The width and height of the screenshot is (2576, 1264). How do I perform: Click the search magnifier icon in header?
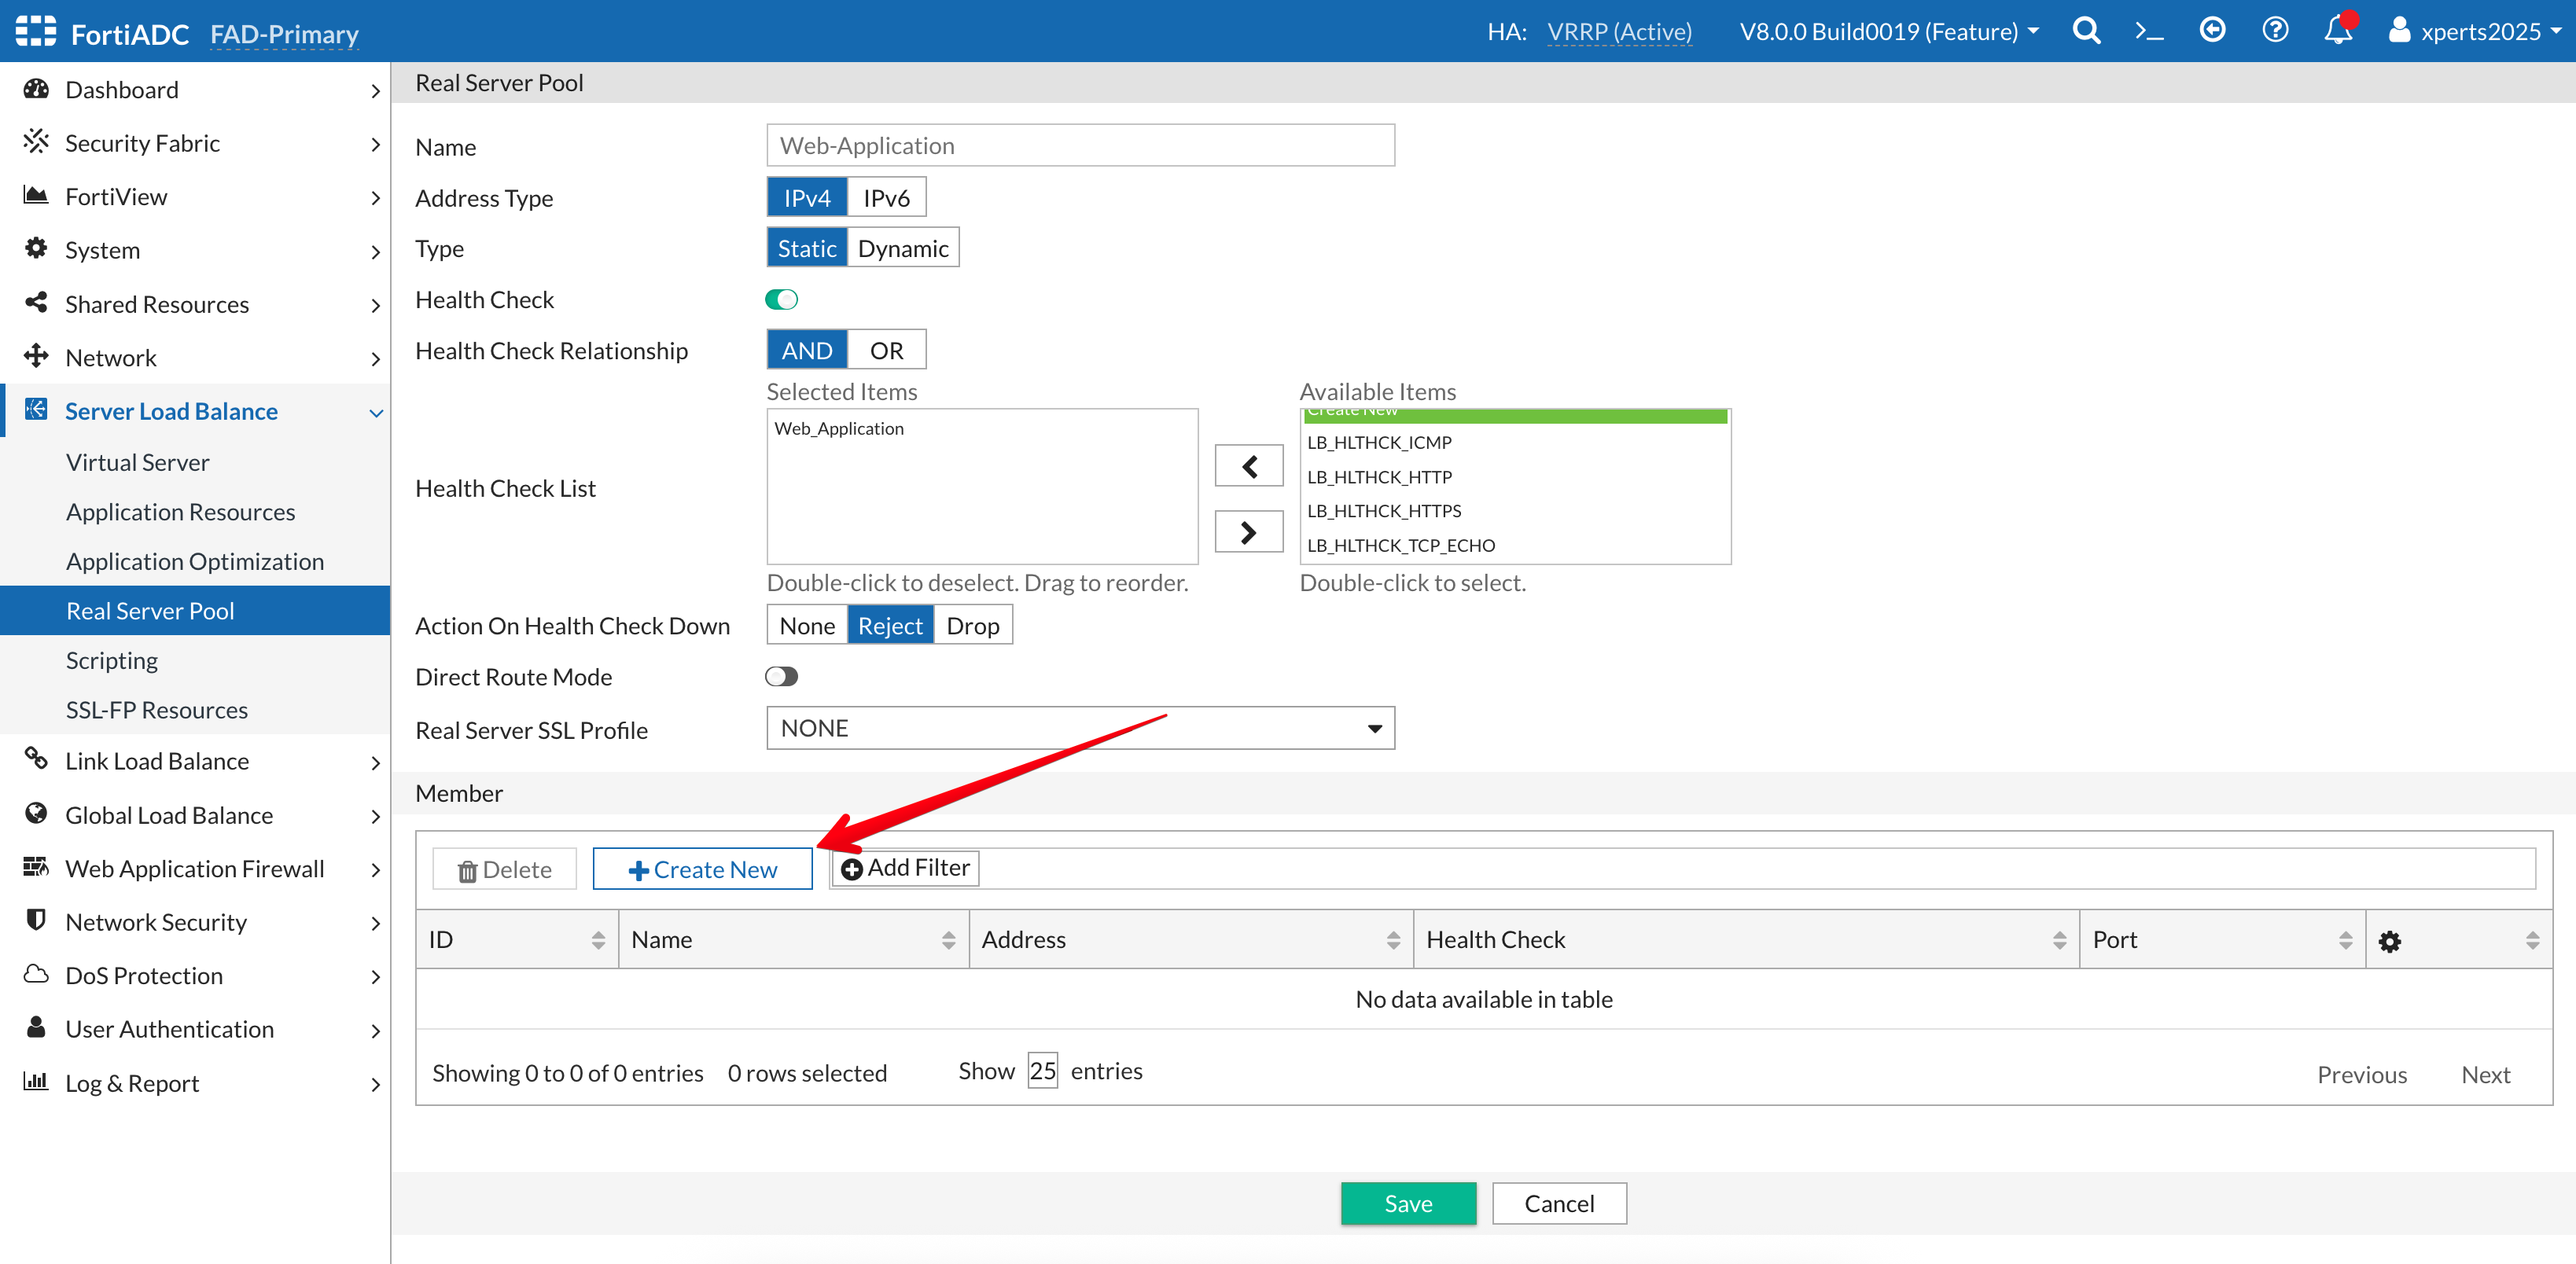[x=2085, y=30]
